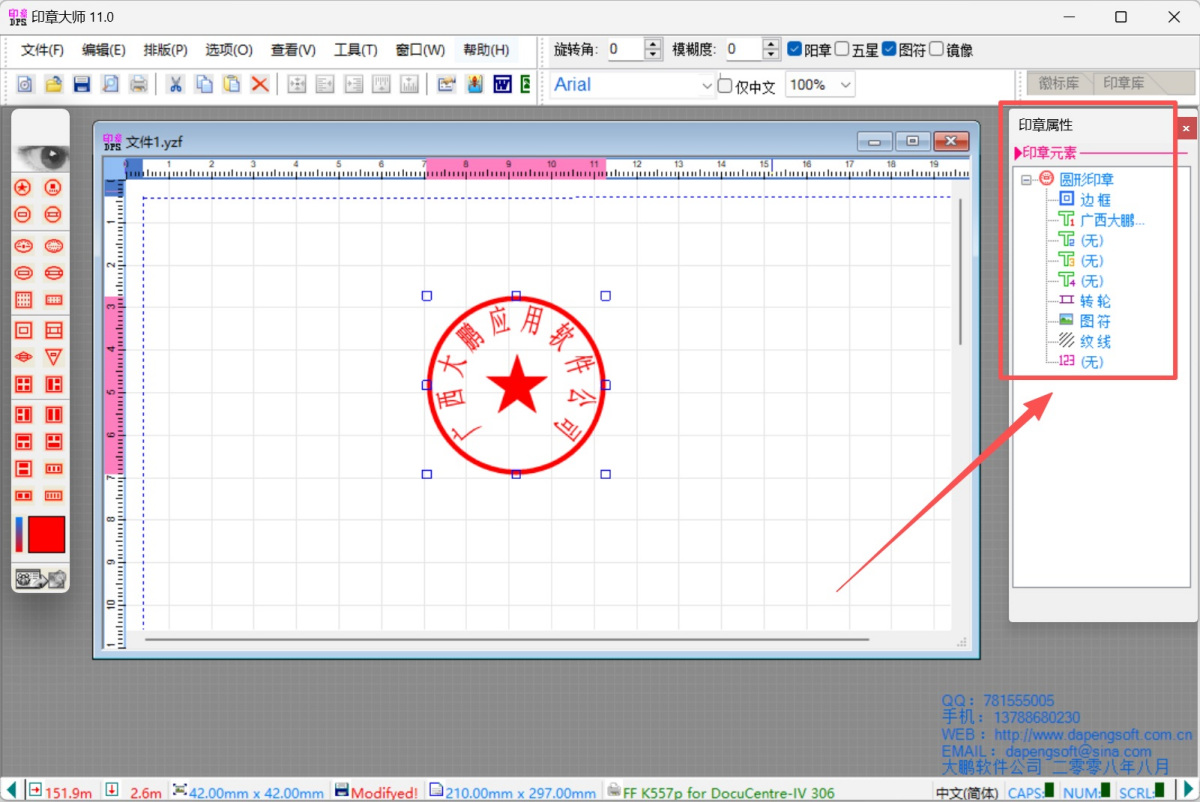The image size is (1200, 802).
Task: Click the Print icon in toolbar
Action: pos(139,84)
